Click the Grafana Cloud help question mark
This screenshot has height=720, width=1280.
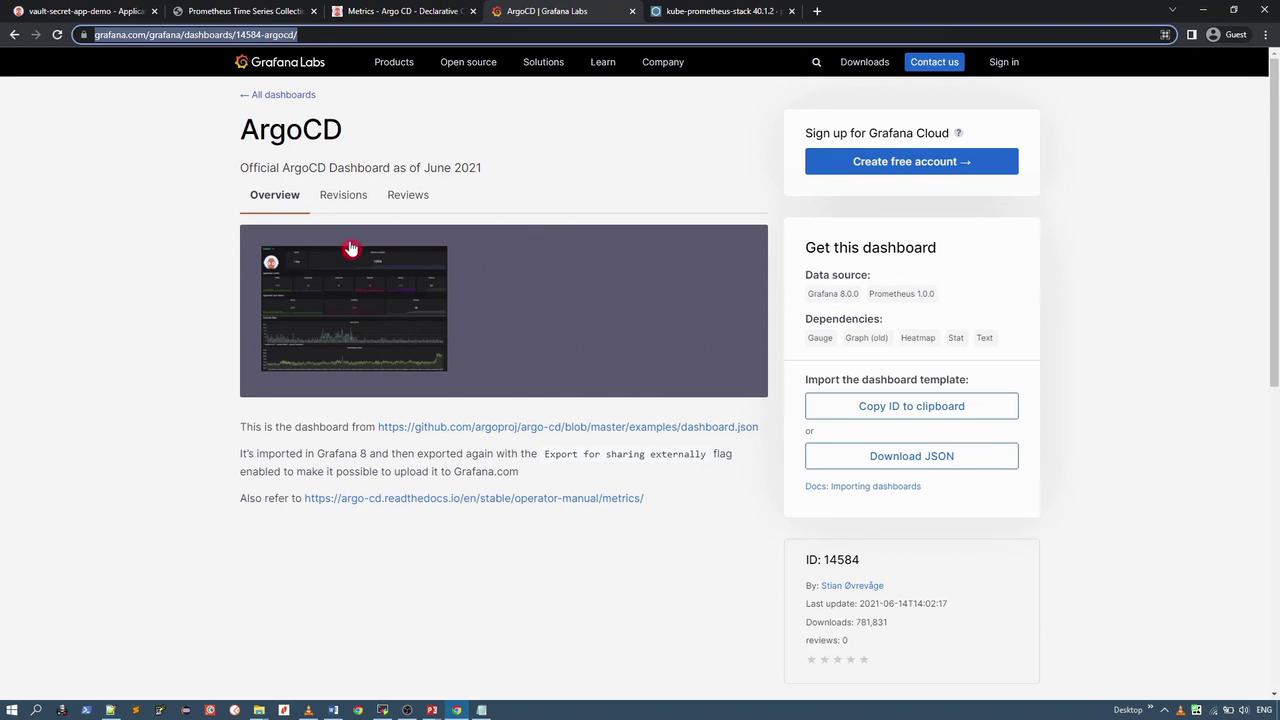tap(958, 133)
